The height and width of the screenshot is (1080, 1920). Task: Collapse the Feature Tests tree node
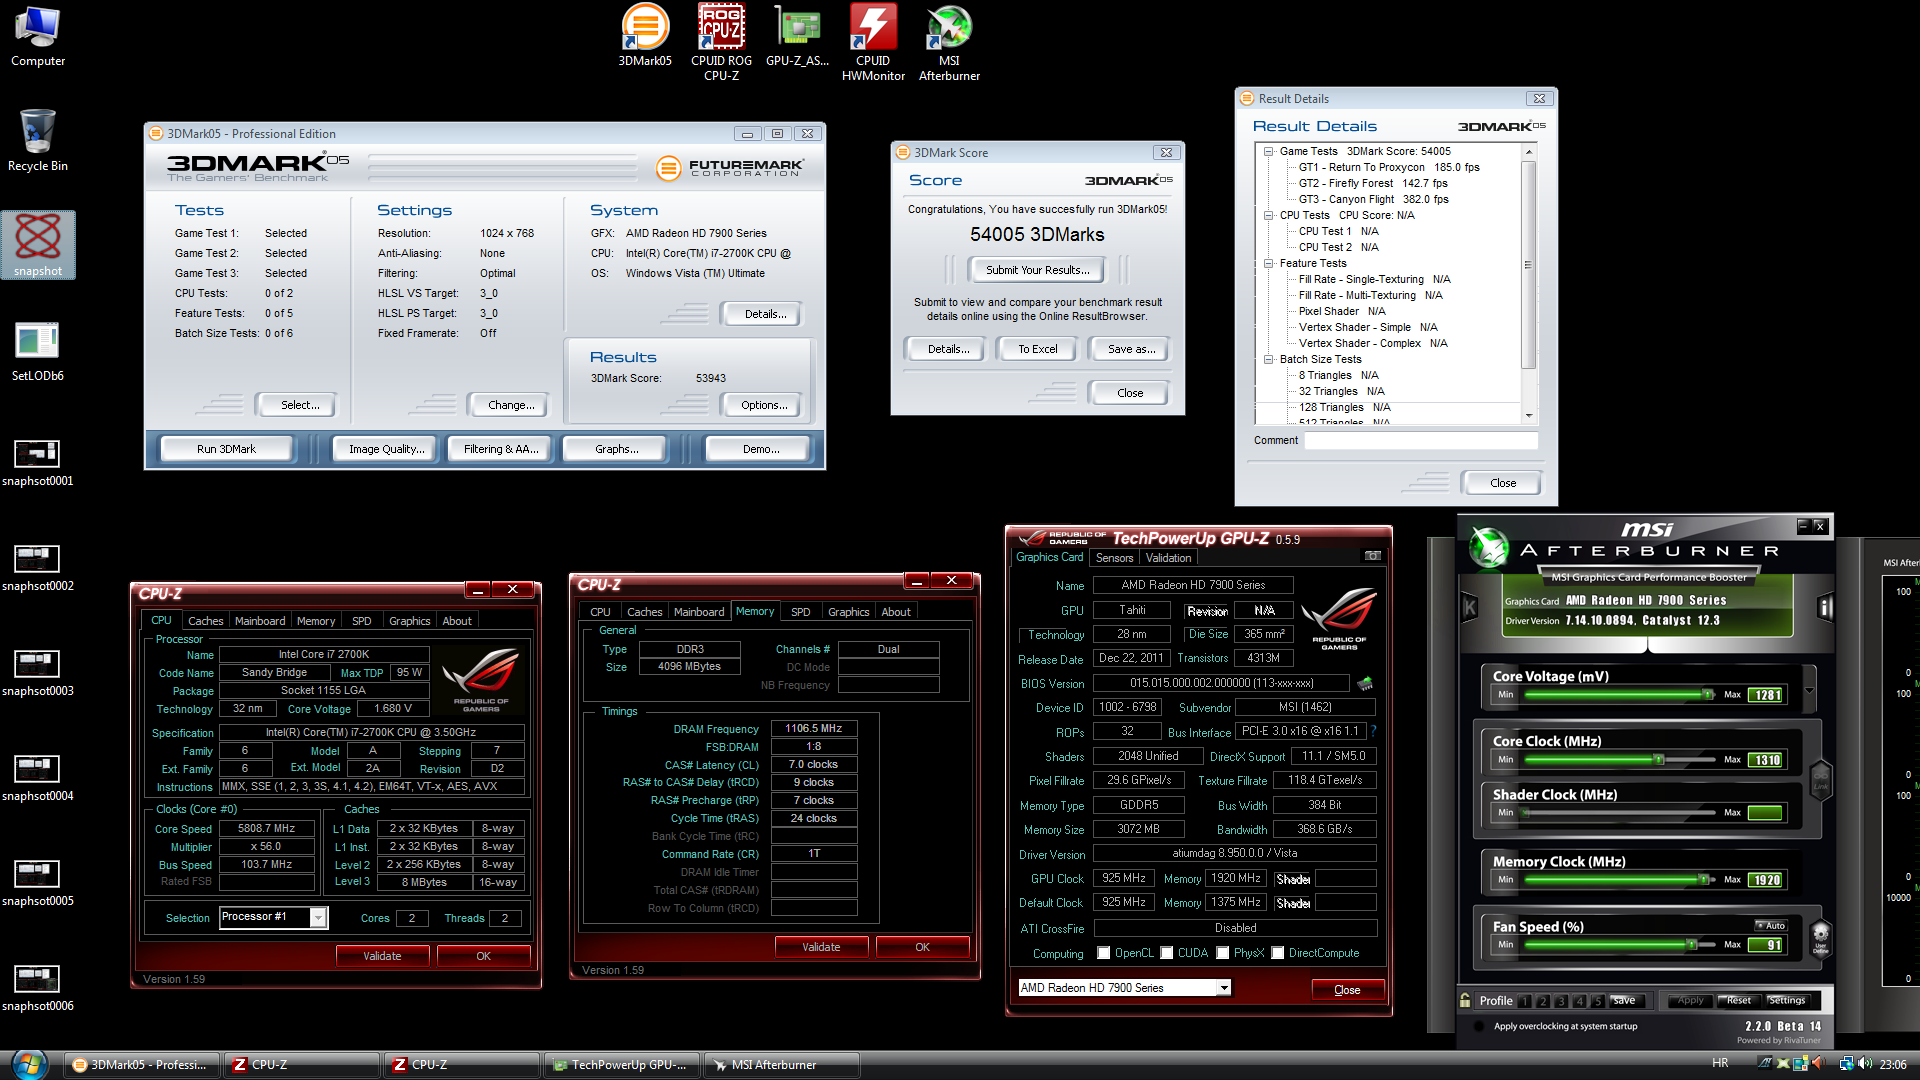1269,263
